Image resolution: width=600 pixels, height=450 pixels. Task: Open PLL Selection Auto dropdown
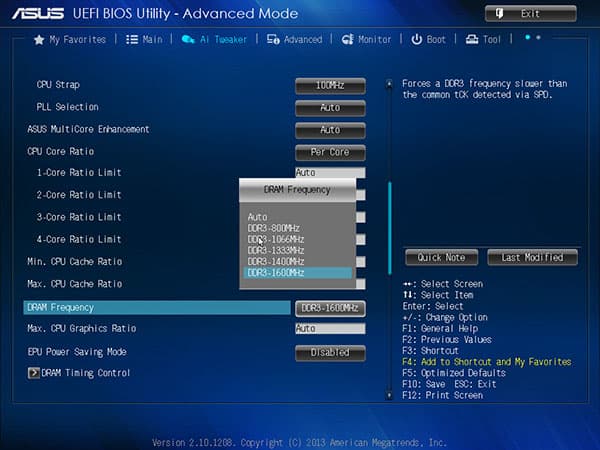330,108
